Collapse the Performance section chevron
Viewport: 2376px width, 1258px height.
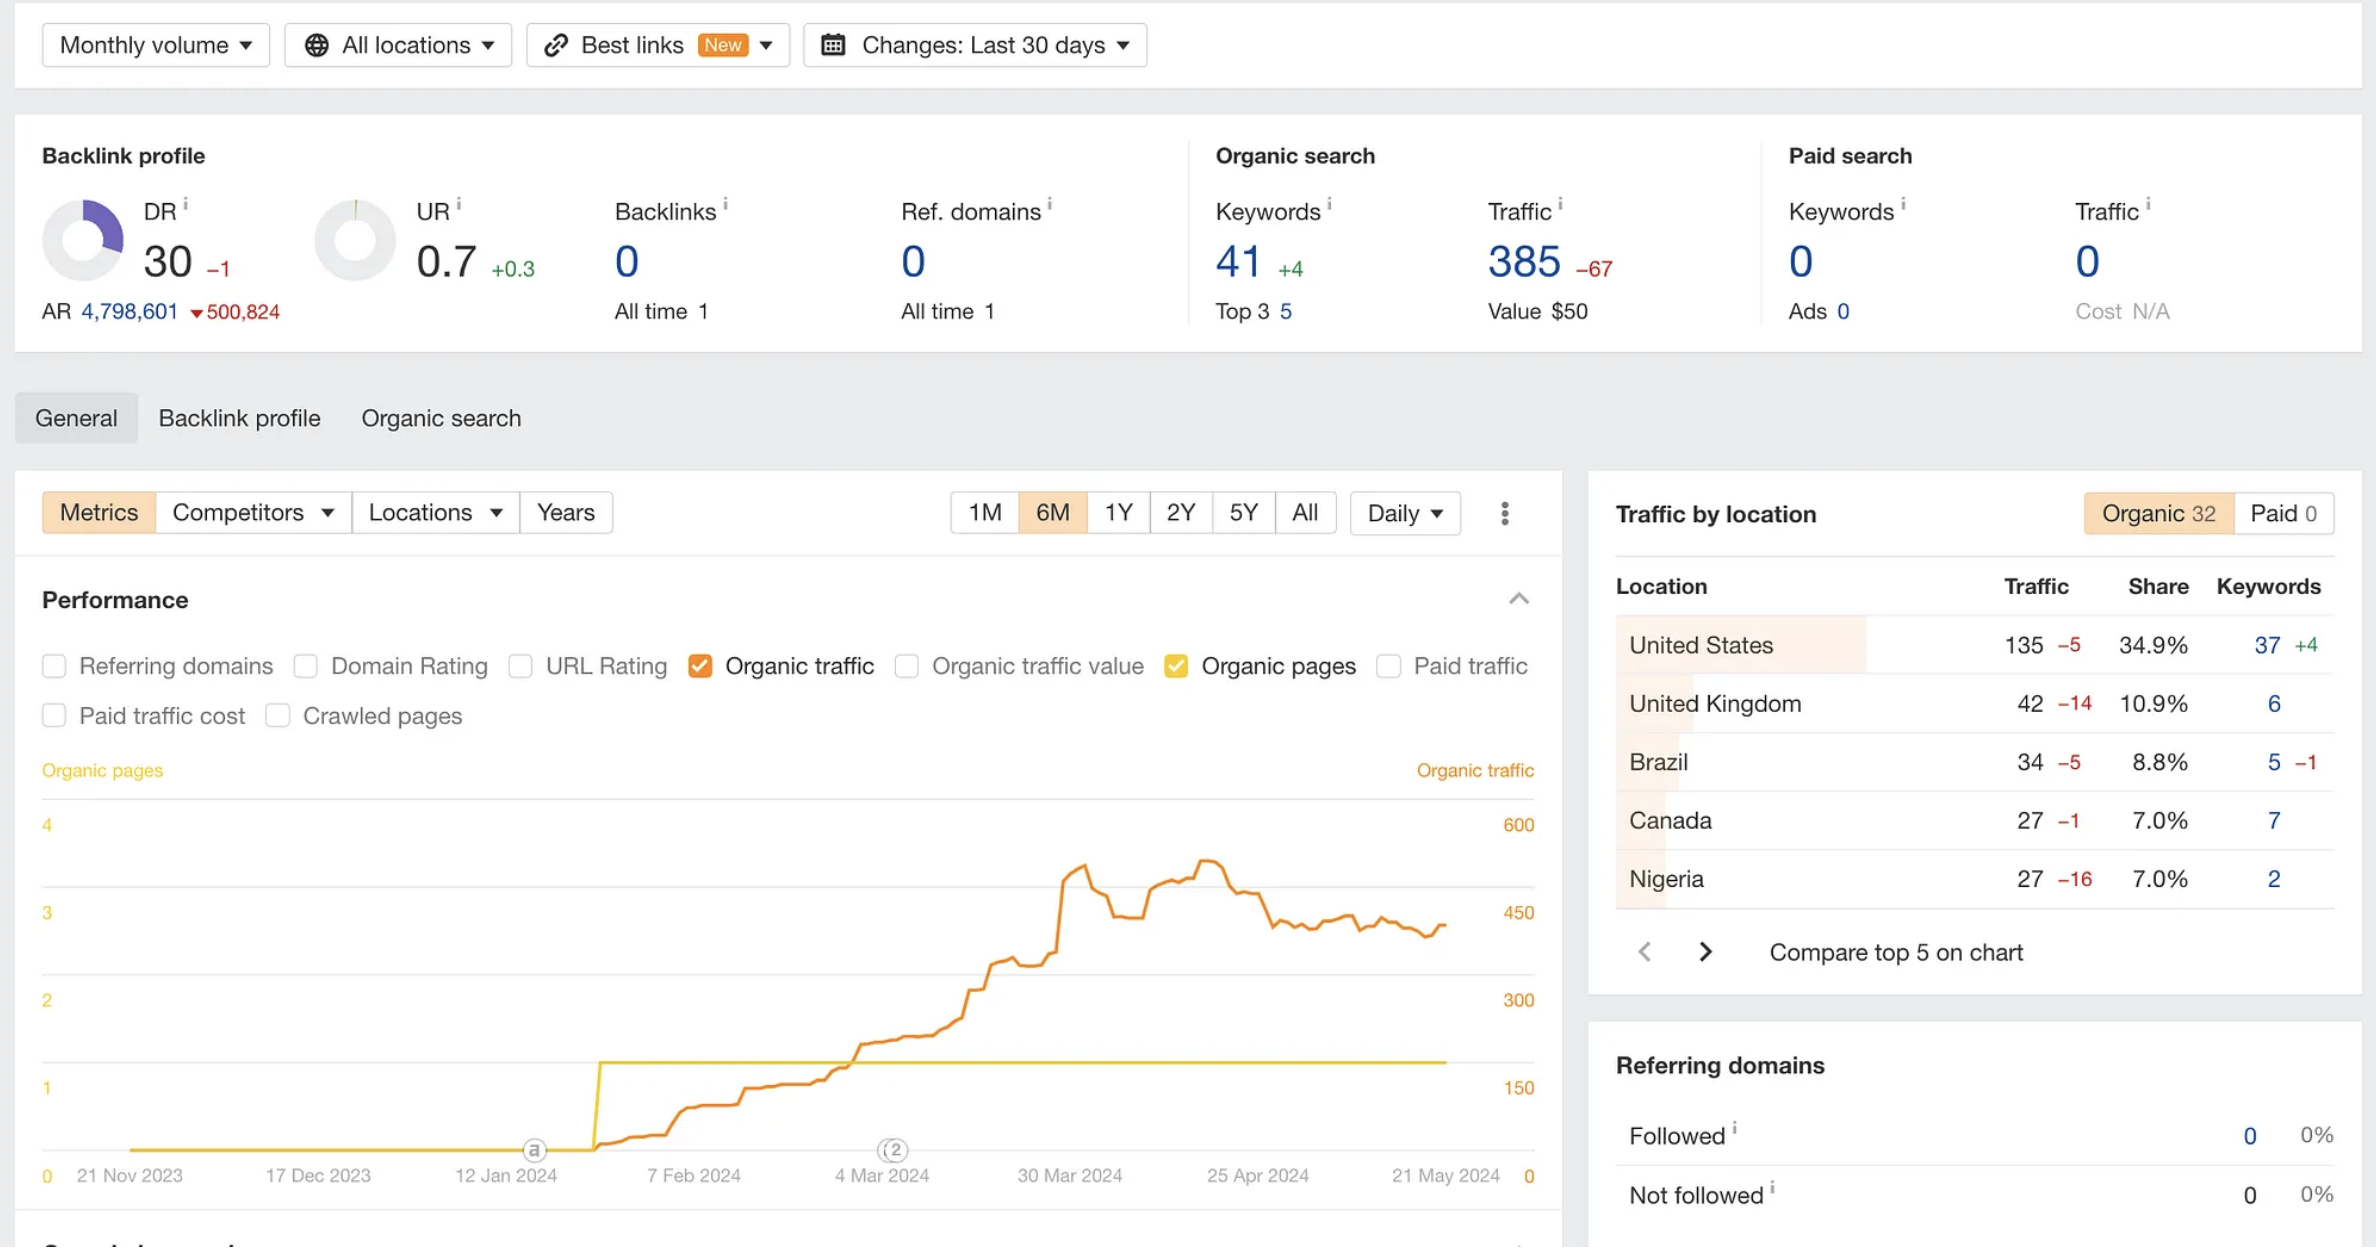pyautogui.click(x=1518, y=599)
